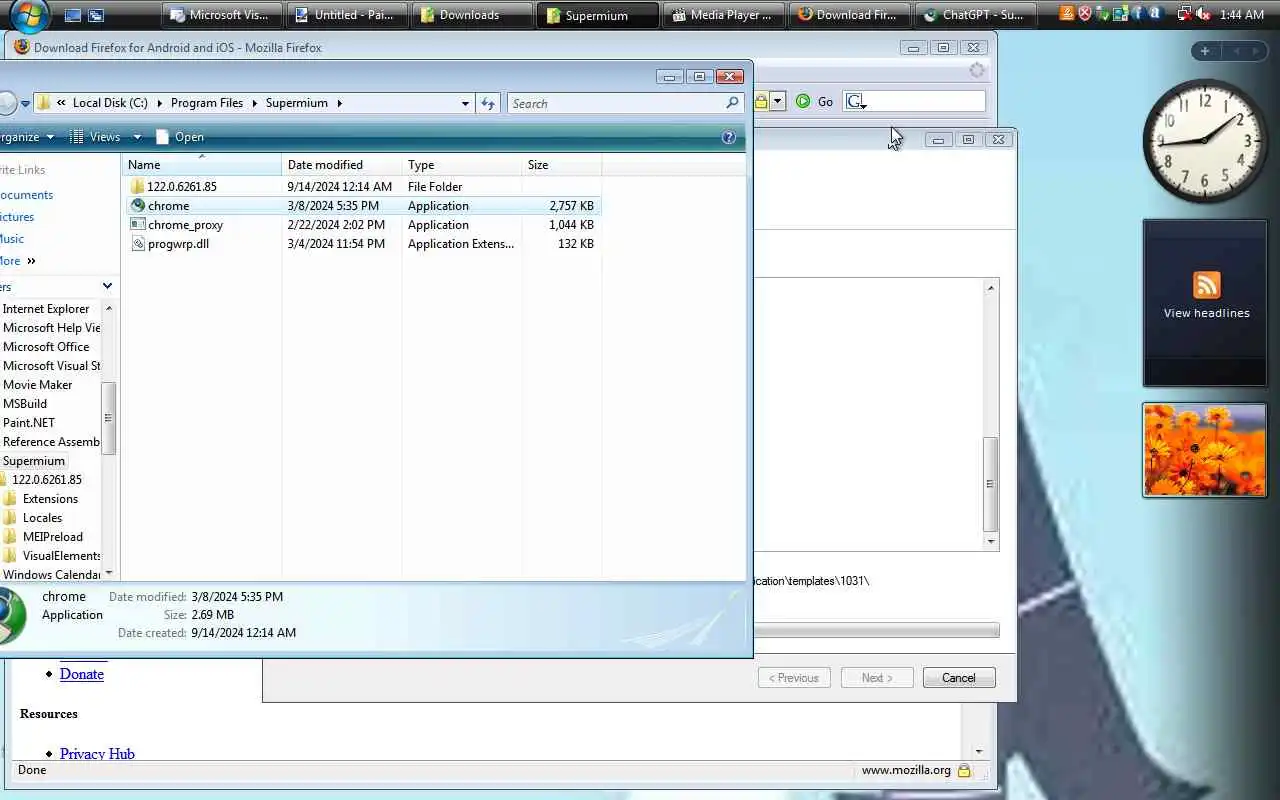Click Program Files in address breadcrumb
The image size is (1280, 800).
207,103
